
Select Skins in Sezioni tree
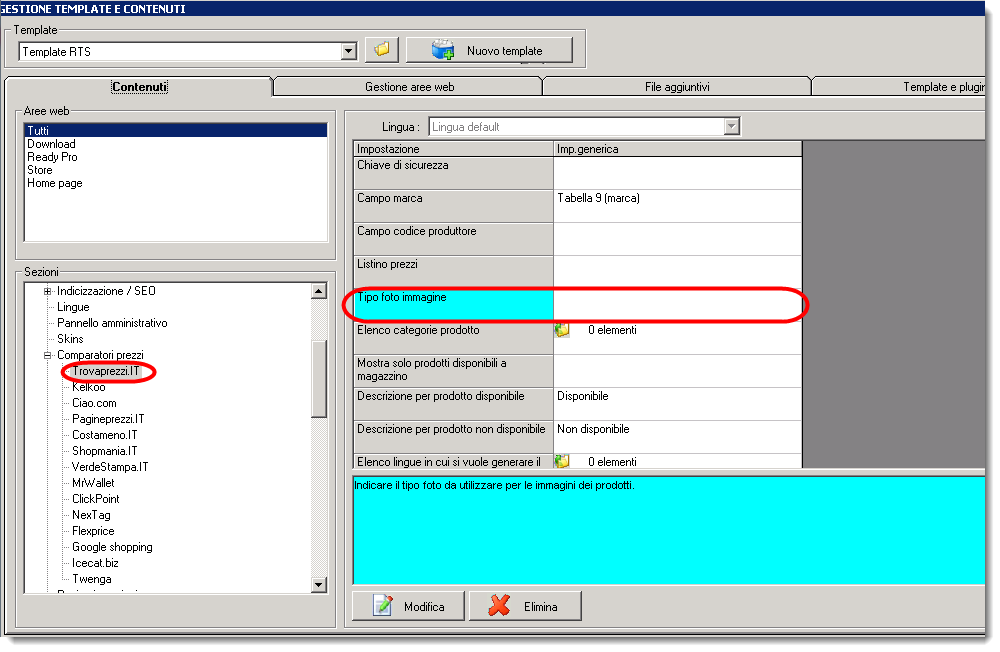pos(70,339)
